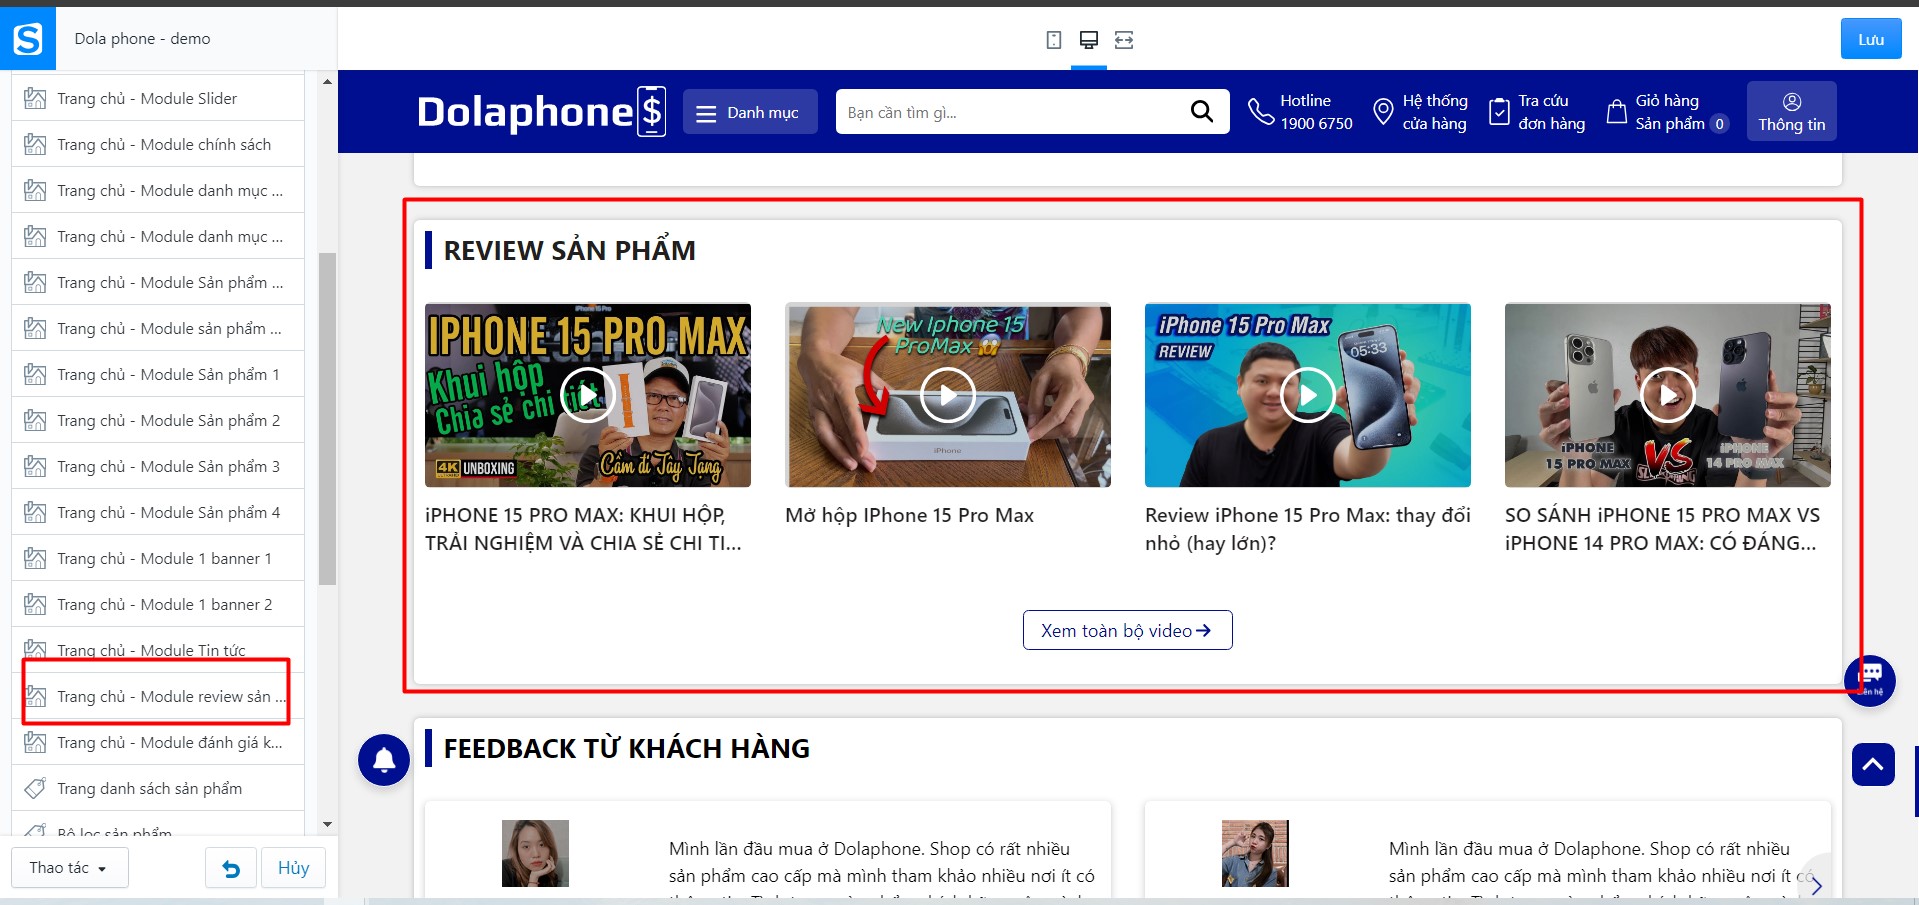Click the store location pin icon
Image resolution: width=1919 pixels, height=905 pixels.
1383,111
